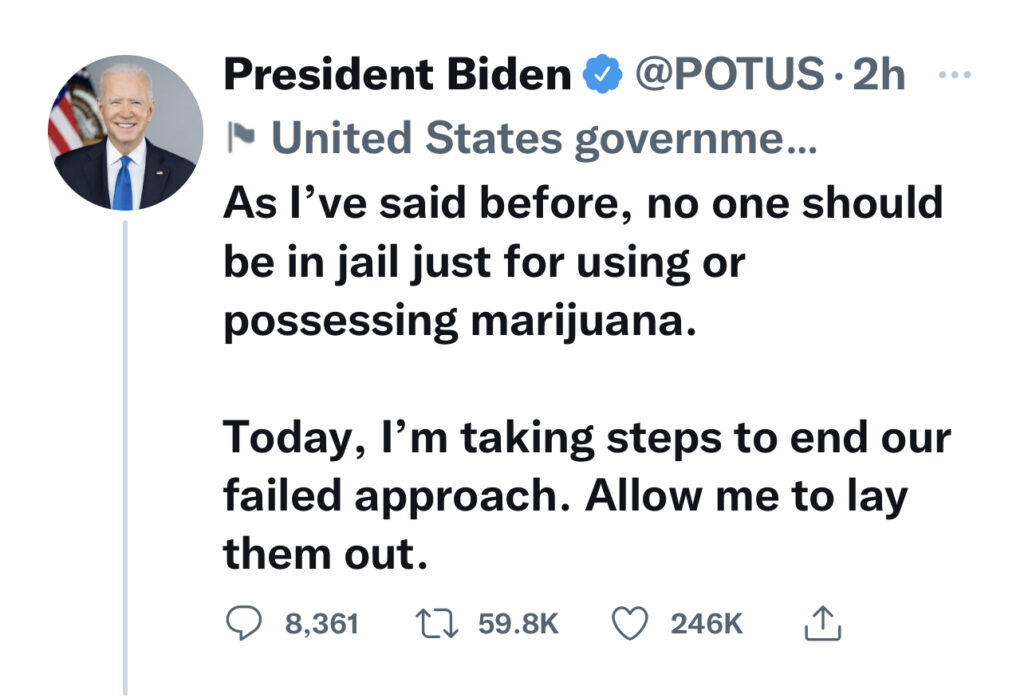Like the tweet with the heart icon

630,623
